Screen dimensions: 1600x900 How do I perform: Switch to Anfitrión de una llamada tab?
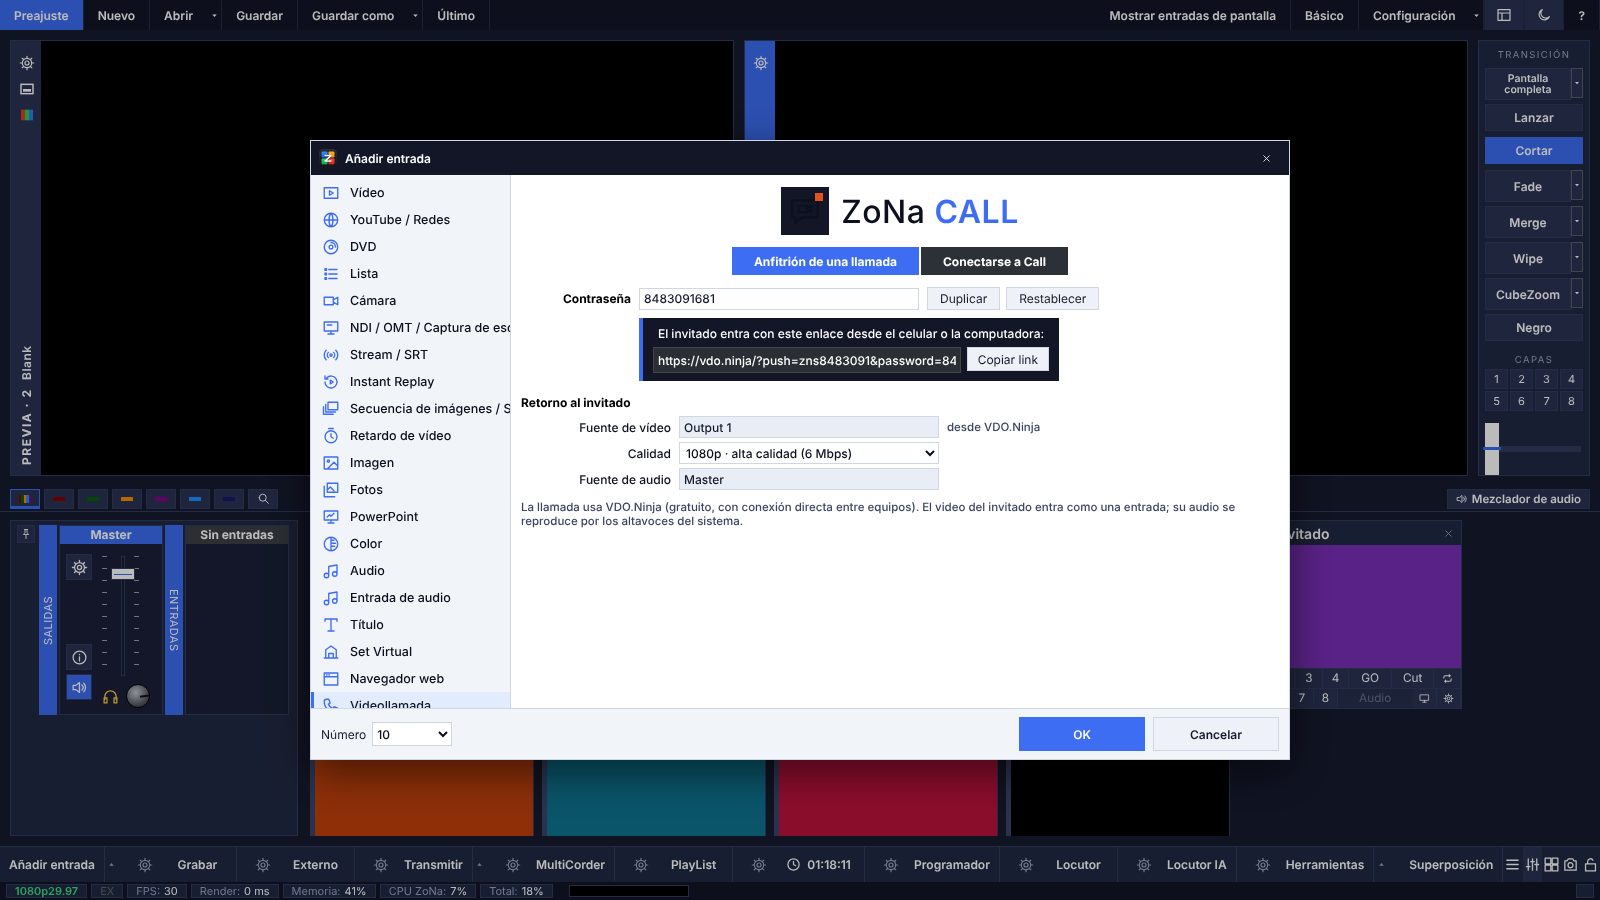(x=825, y=261)
